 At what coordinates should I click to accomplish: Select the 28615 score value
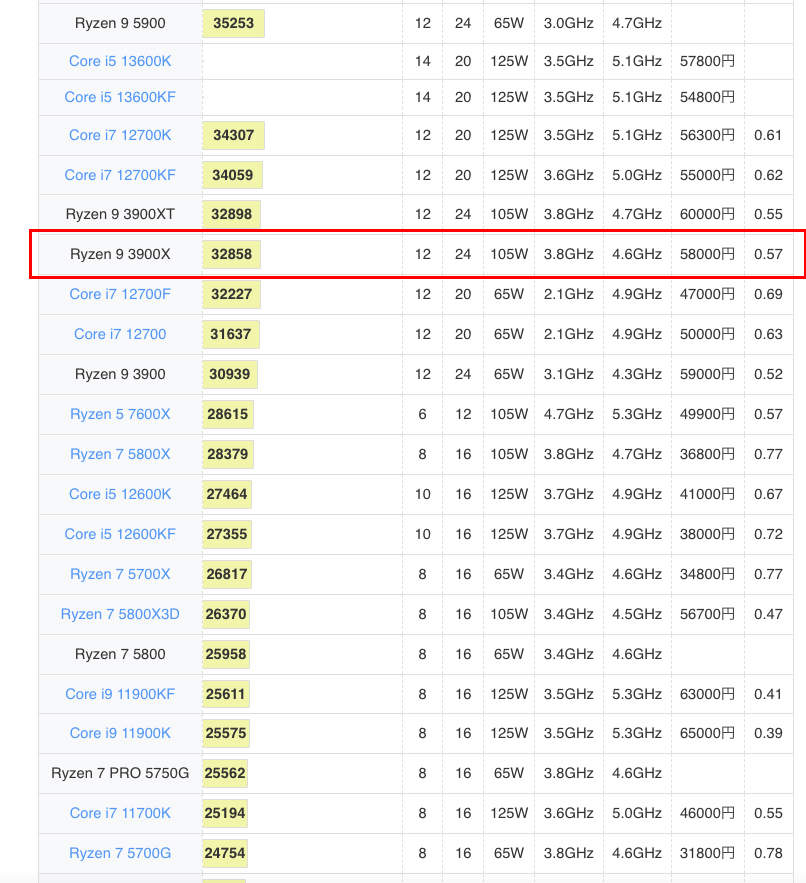pos(228,414)
